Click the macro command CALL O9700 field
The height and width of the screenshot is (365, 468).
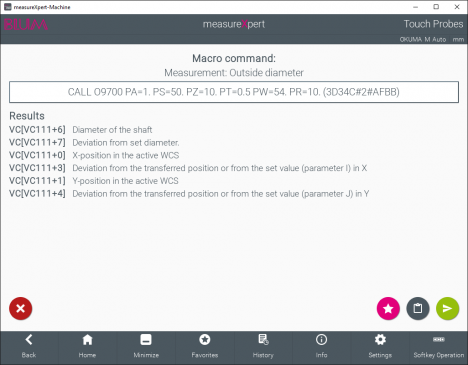(234, 92)
